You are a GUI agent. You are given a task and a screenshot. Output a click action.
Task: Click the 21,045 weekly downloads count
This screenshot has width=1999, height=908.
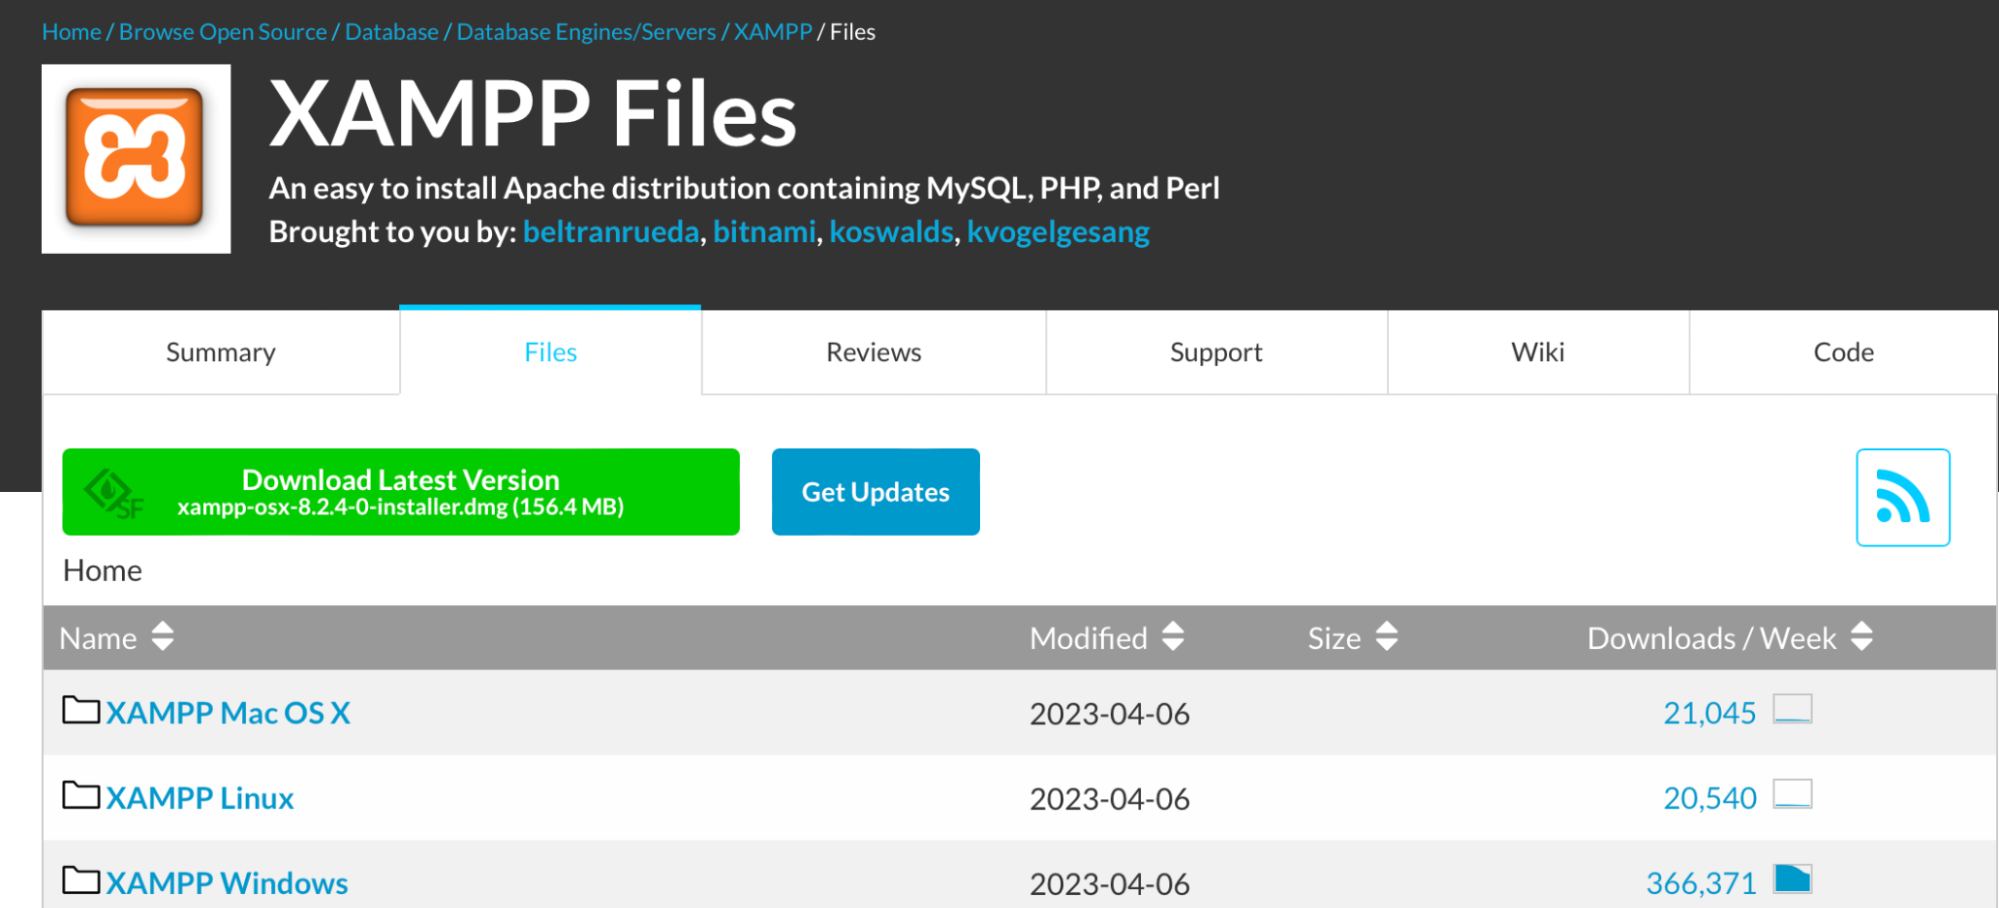click(x=1709, y=713)
